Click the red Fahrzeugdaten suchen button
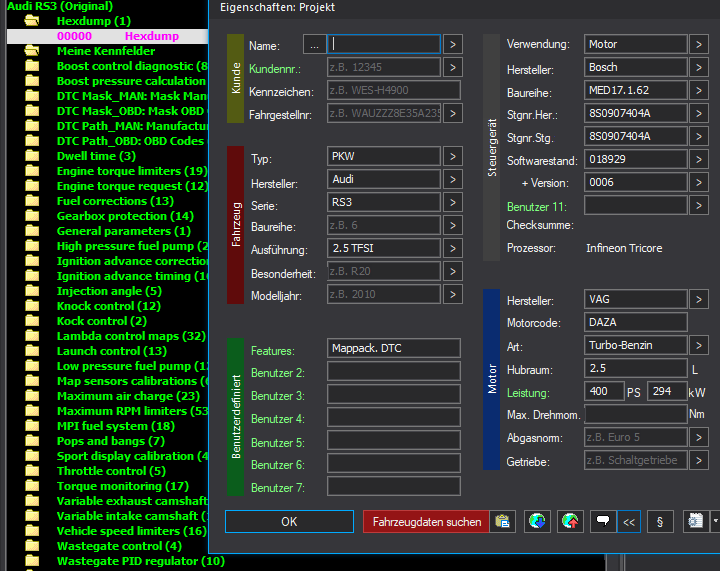This screenshot has height=571, width=720. point(427,521)
